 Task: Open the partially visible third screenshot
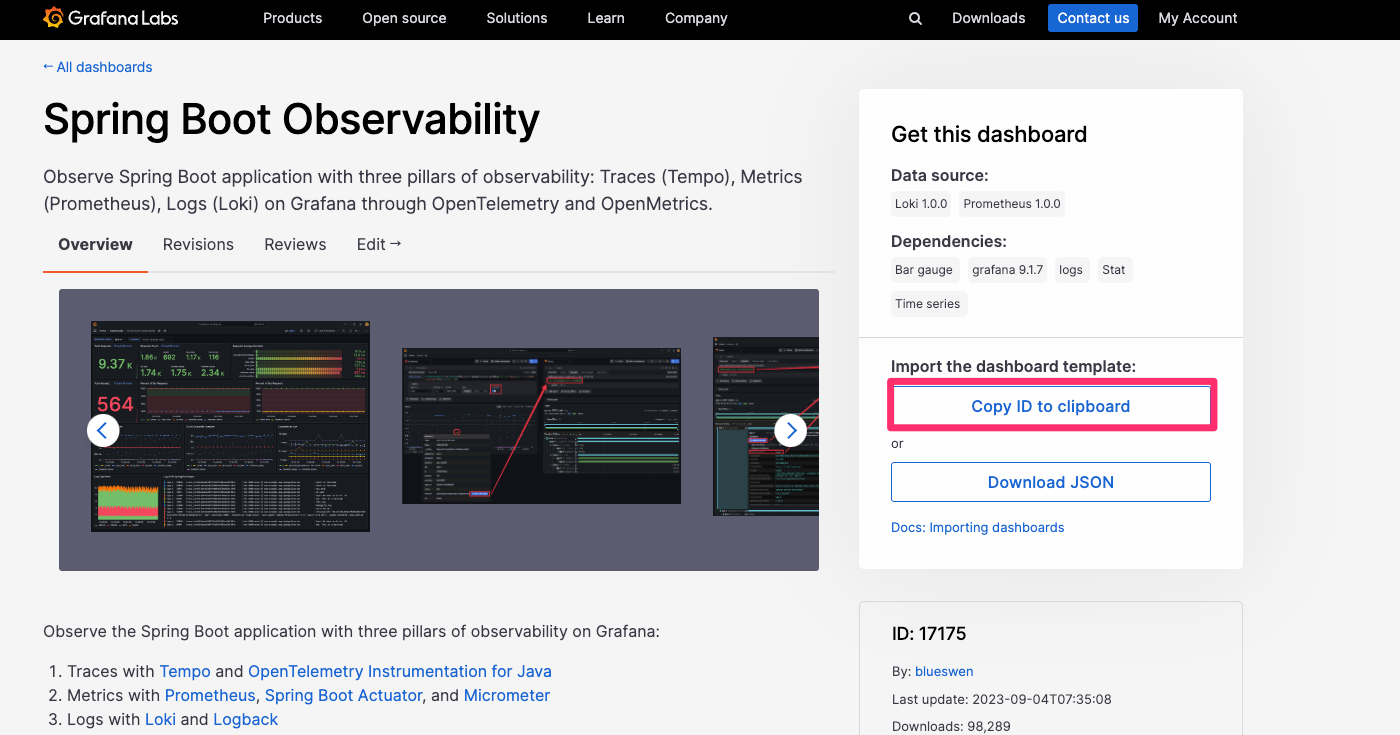pos(766,426)
